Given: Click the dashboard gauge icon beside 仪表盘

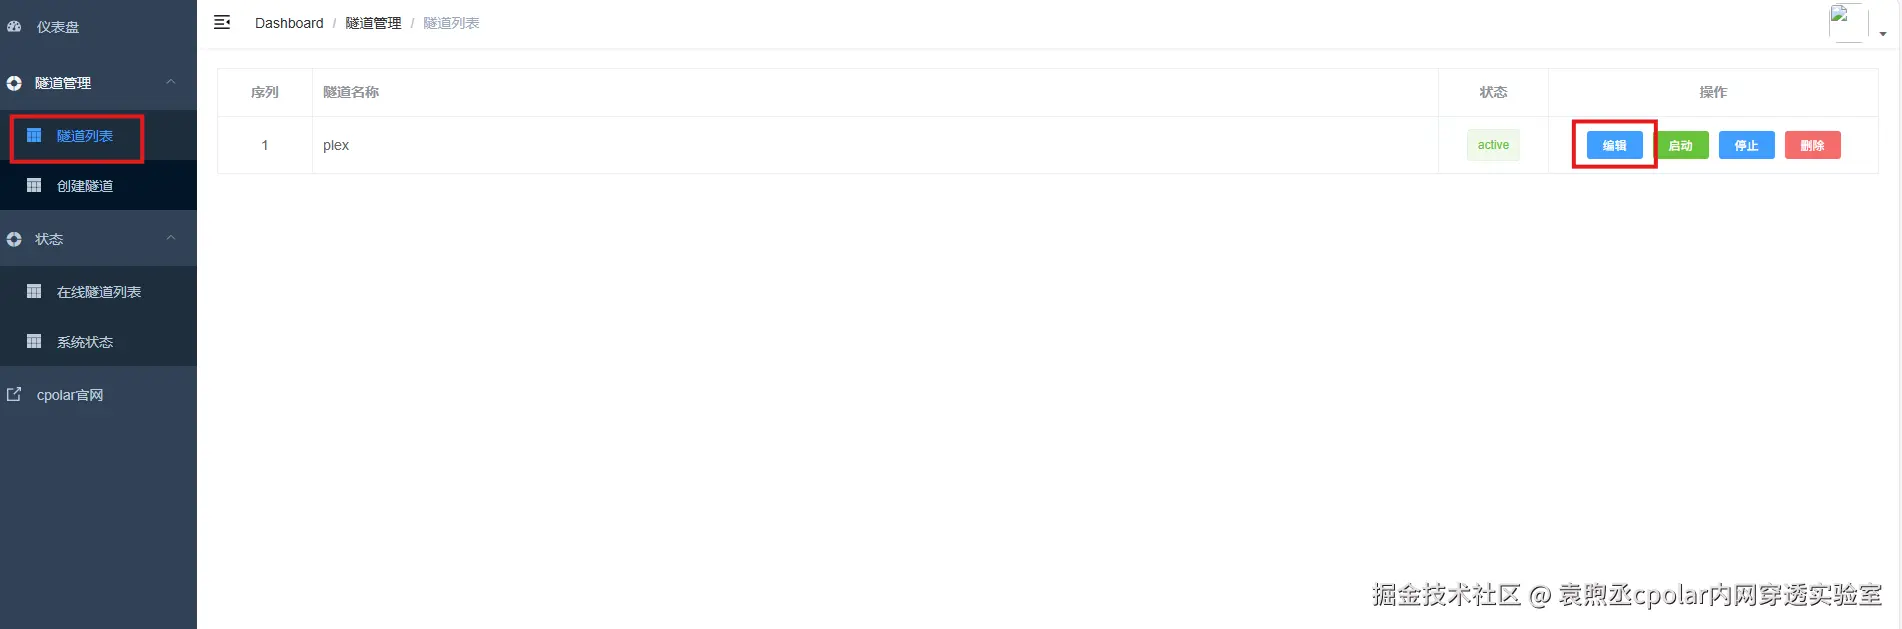Looking at the screenshot, I should pos(14,27).
